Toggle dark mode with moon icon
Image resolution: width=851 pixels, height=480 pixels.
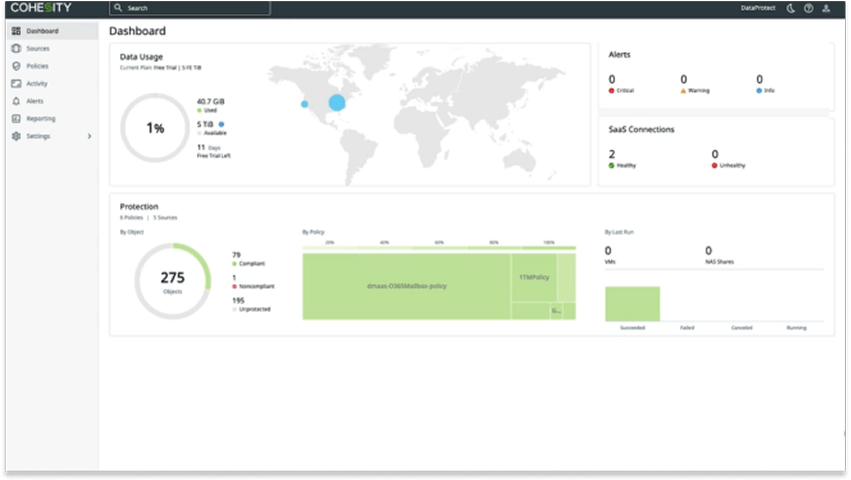[790, 8]
